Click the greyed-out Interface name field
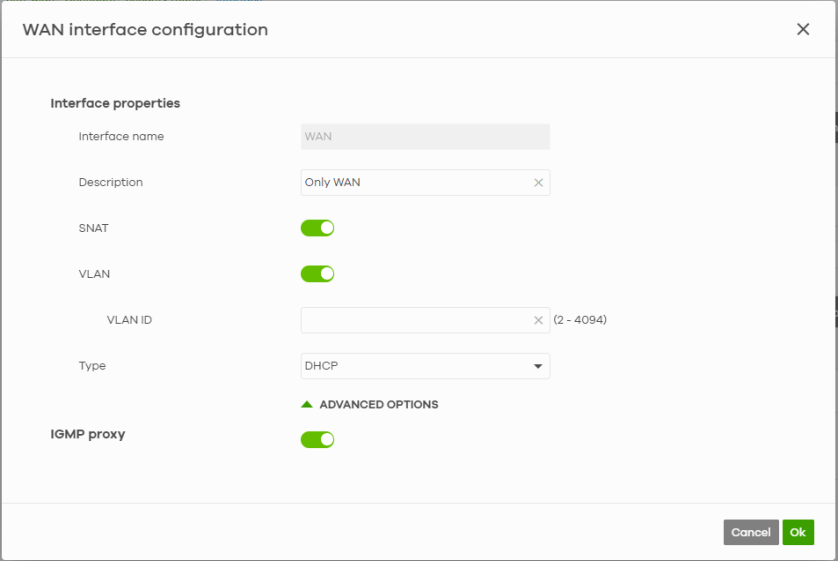Image resolution: width=838 pixels, height=561 pixels. click(x=425, y=137)
